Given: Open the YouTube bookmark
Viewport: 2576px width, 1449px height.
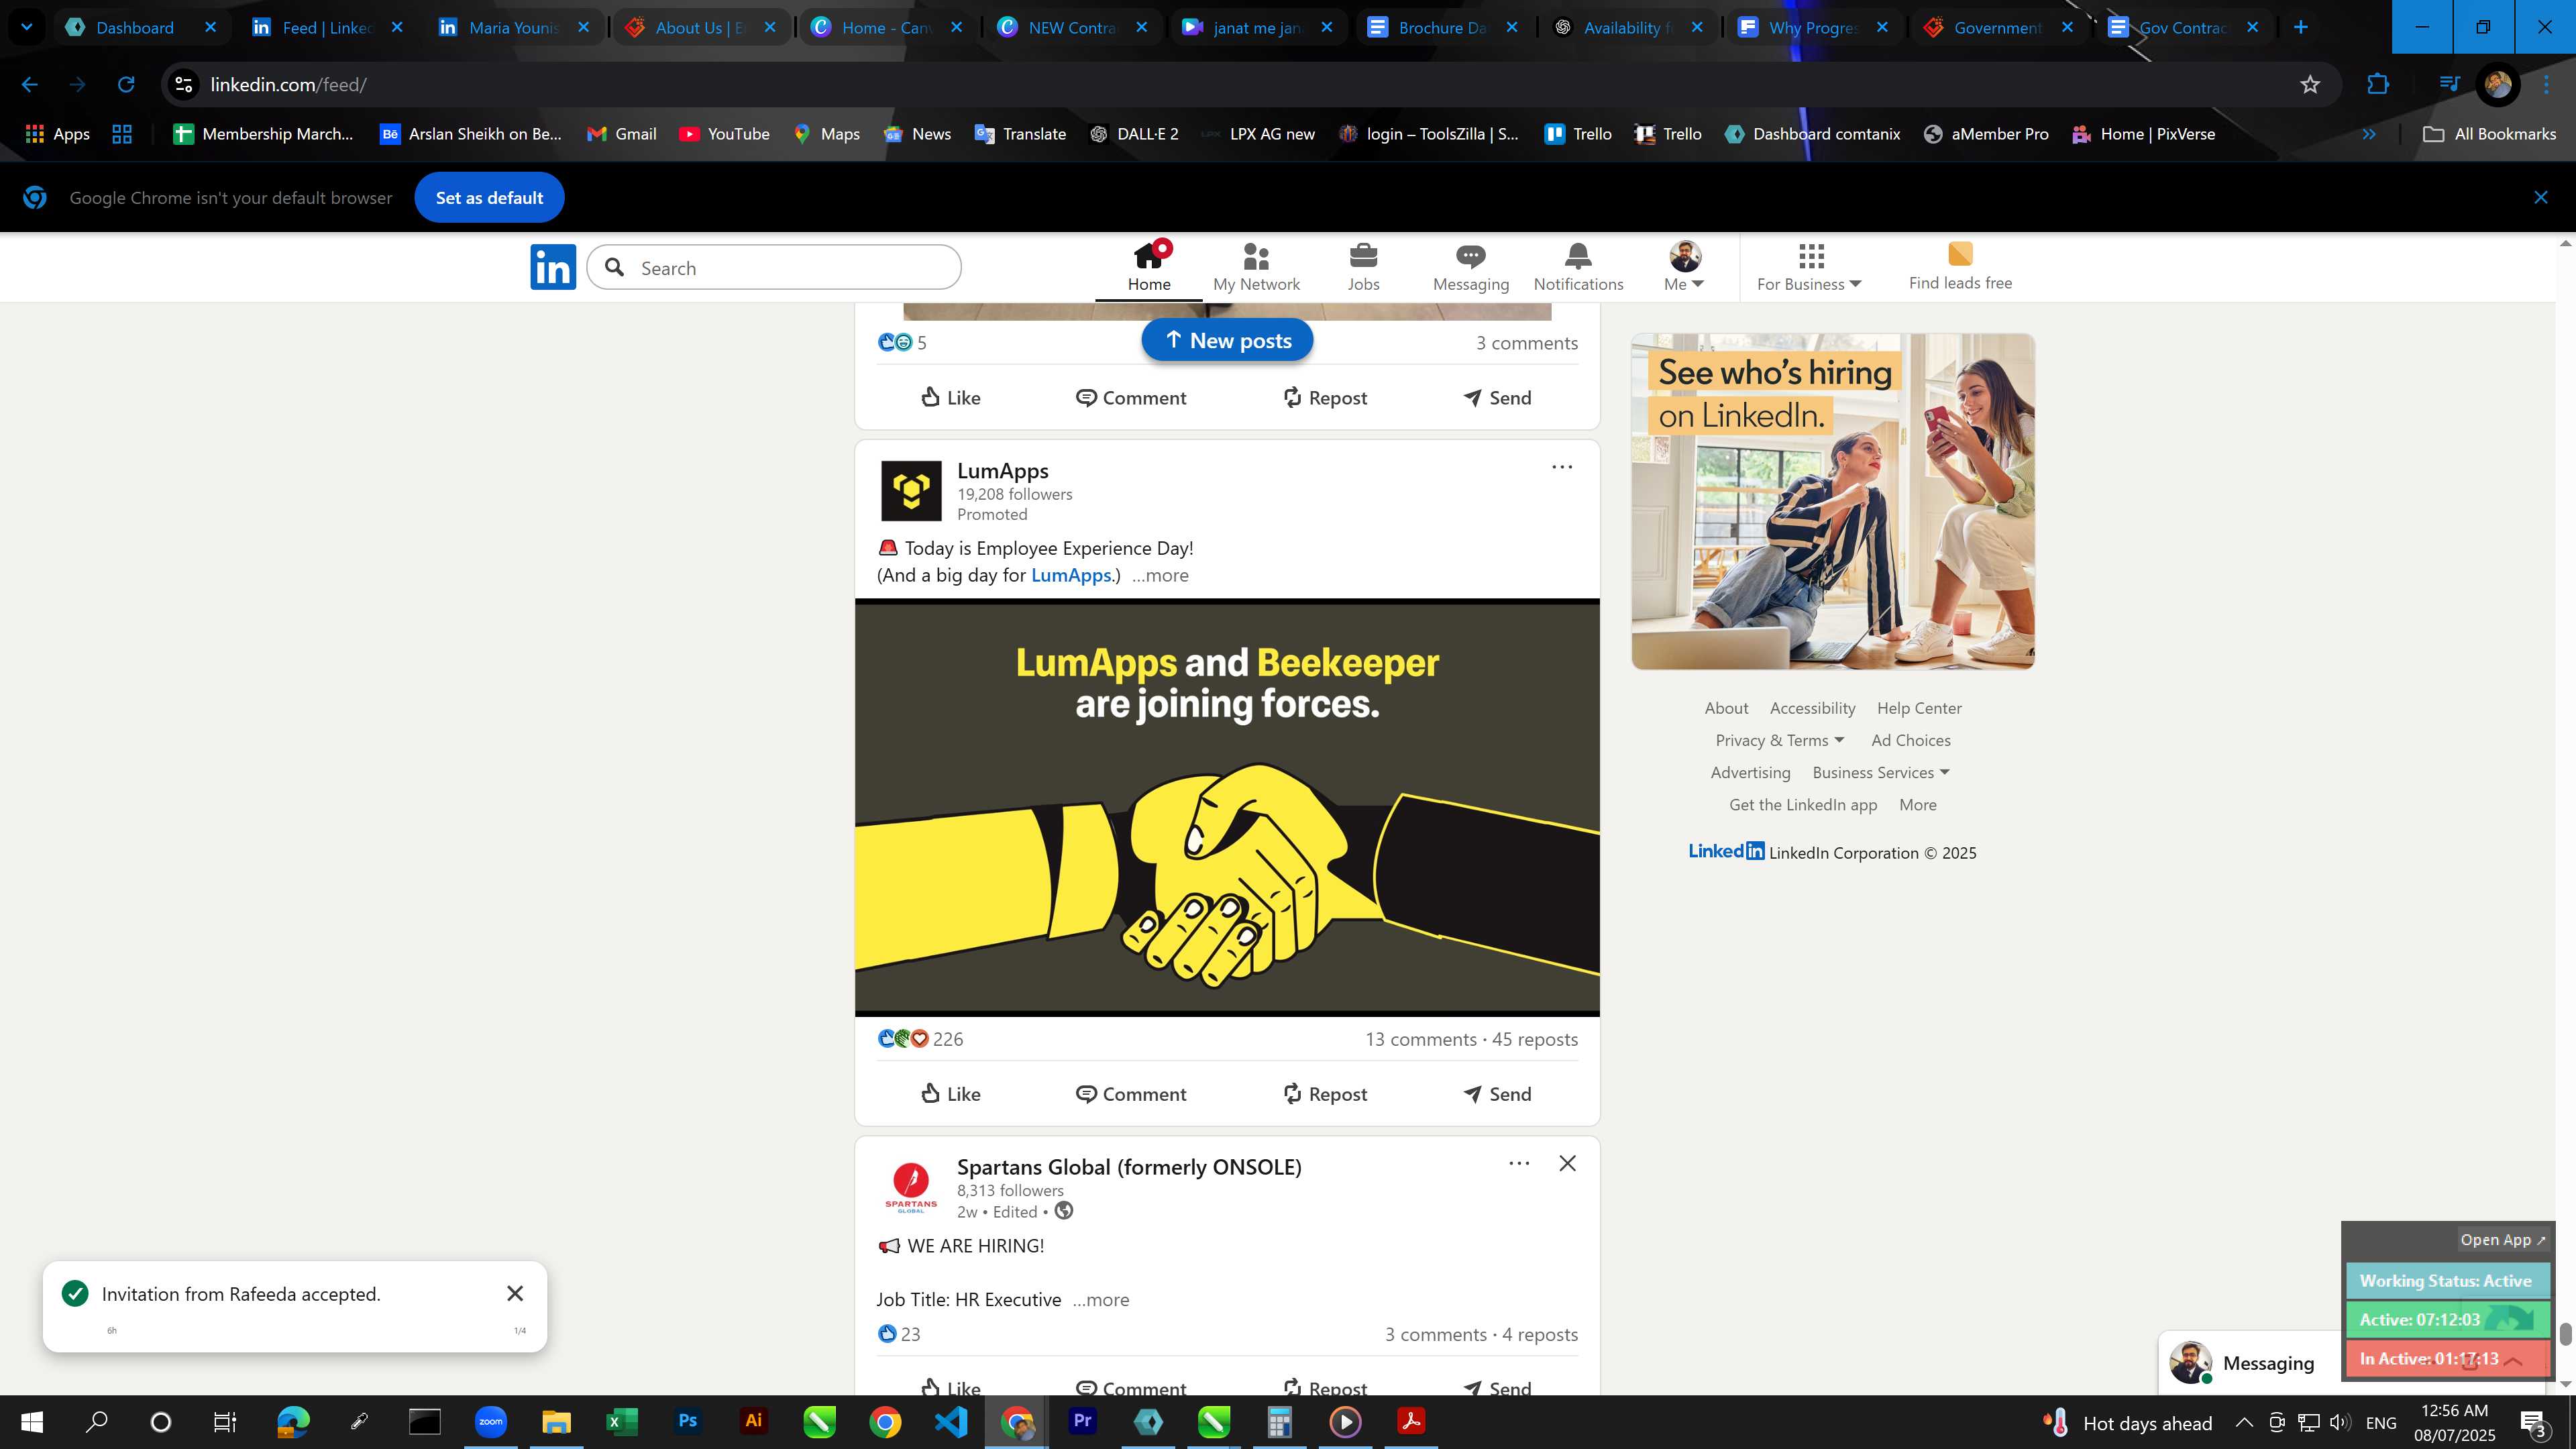Looking at the screenshot, I should click(724, 134).
